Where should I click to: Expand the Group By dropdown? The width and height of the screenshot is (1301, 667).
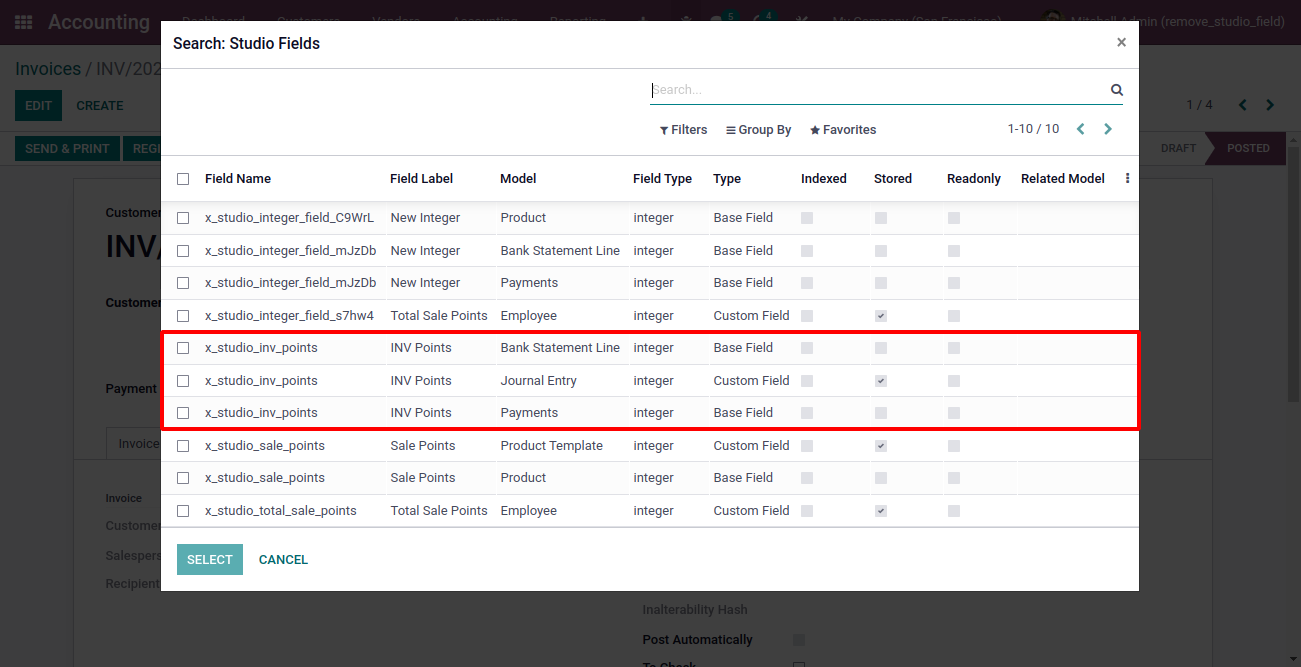(758, 130)
